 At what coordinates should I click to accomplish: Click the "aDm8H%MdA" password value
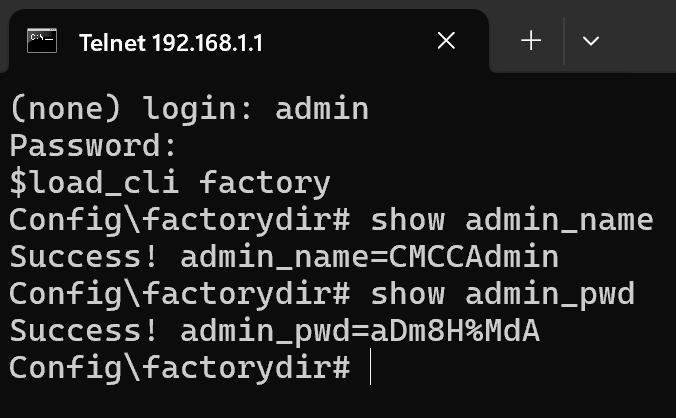click(x=455, y=331)
